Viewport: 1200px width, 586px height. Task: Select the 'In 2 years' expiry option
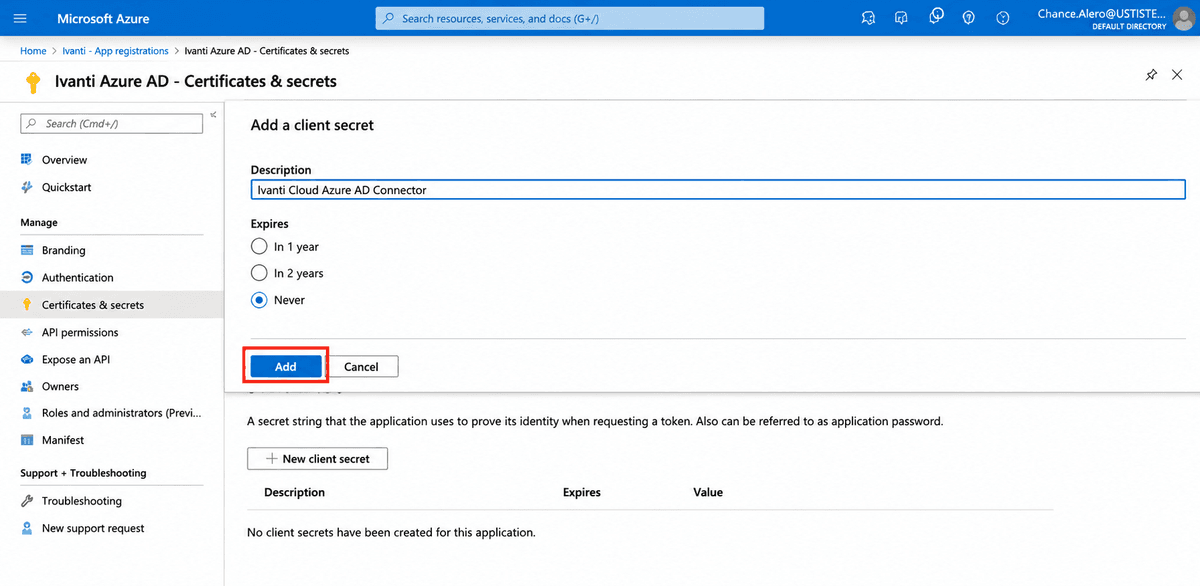pyautogui.click(x=259, y=273)
